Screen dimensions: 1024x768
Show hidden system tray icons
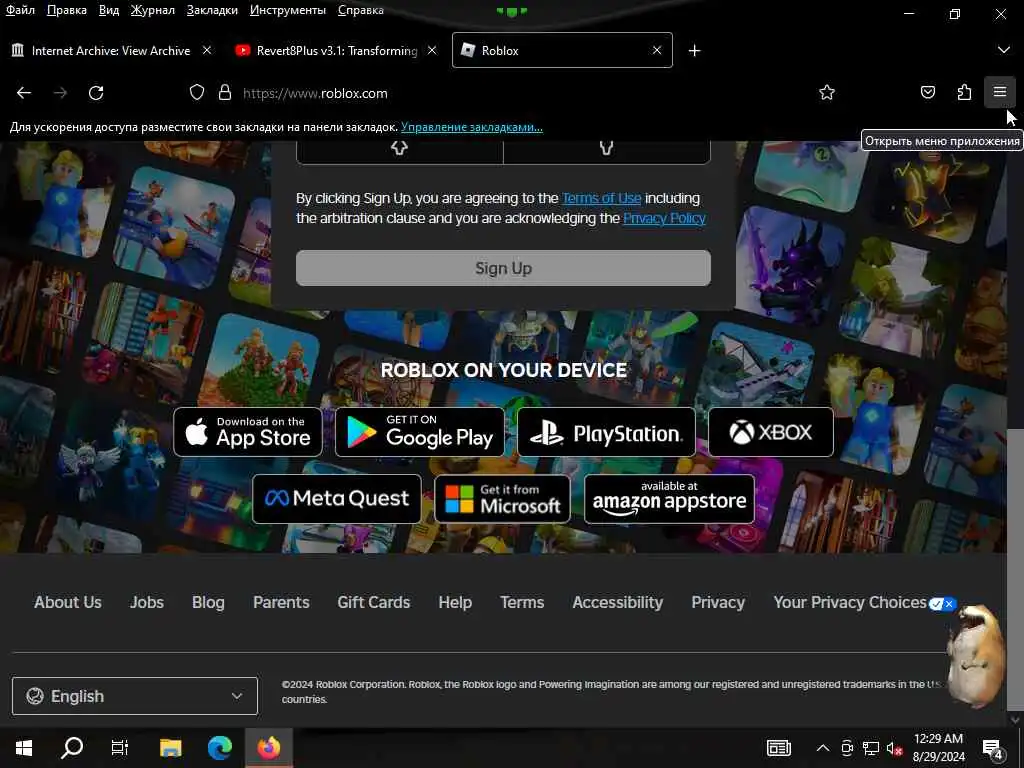click(823, 748)
